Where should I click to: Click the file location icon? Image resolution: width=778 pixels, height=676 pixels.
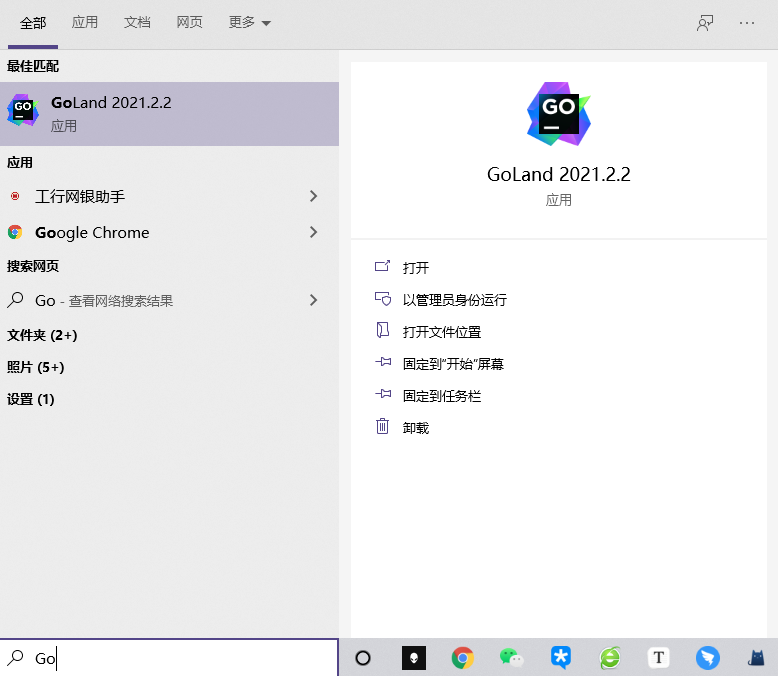(383, 330)
